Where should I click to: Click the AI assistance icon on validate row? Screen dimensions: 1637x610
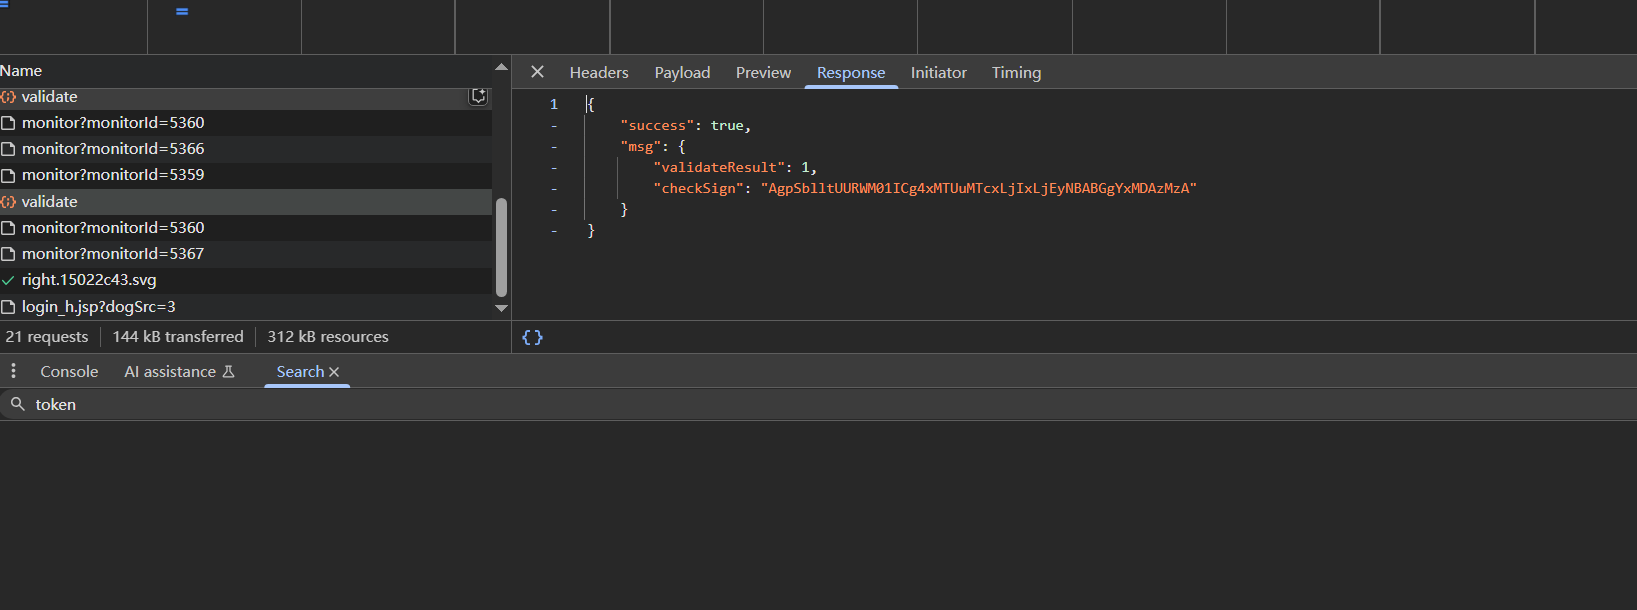tap(479, 96)
